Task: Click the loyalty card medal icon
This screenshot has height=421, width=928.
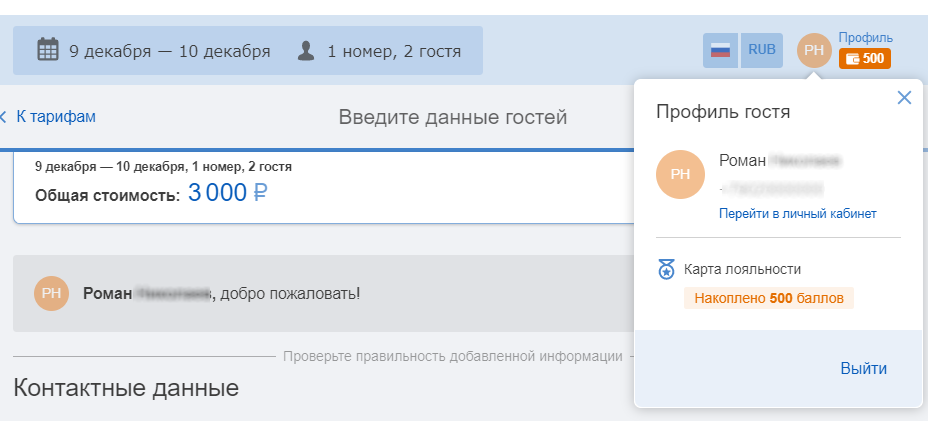Action: (666, 269)
